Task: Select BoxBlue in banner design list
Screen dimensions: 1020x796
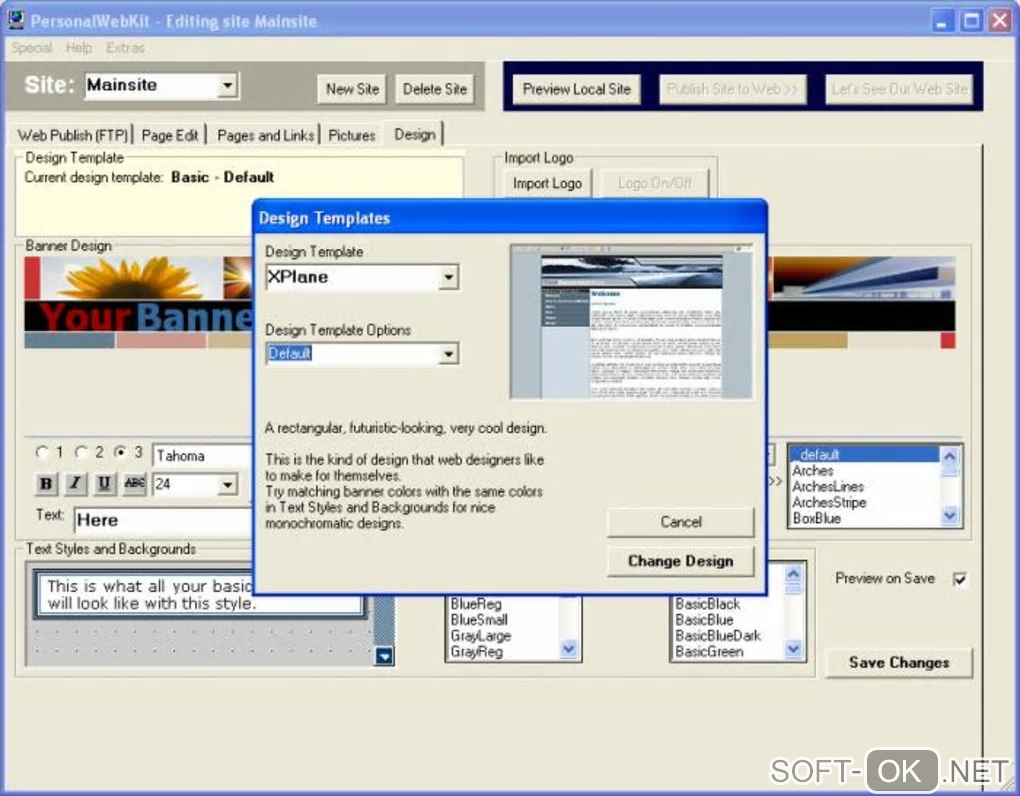Action: [864, 518]
